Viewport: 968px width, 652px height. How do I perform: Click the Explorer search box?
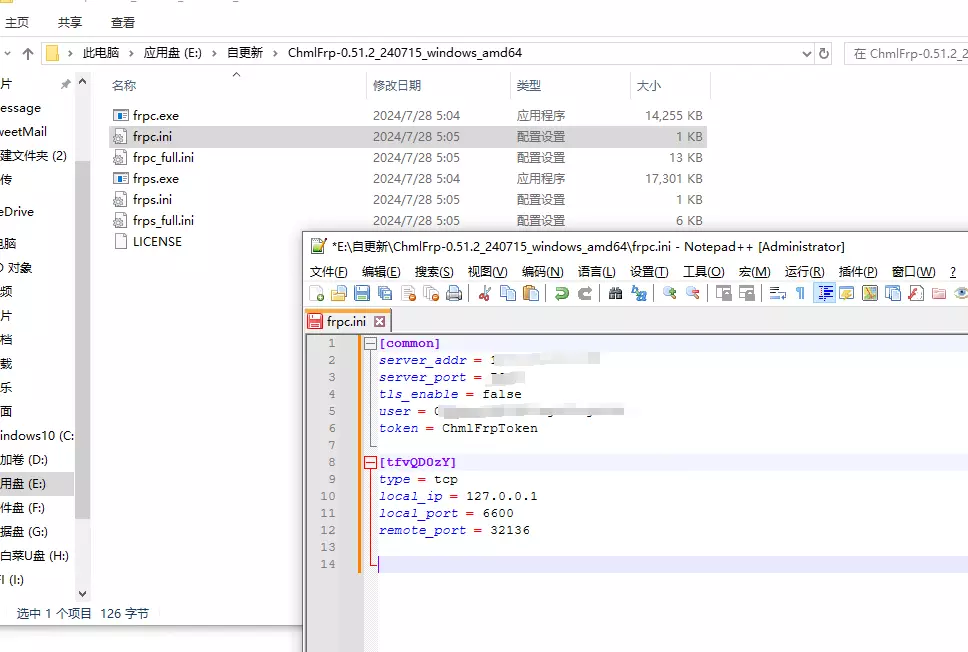point(906,54)
